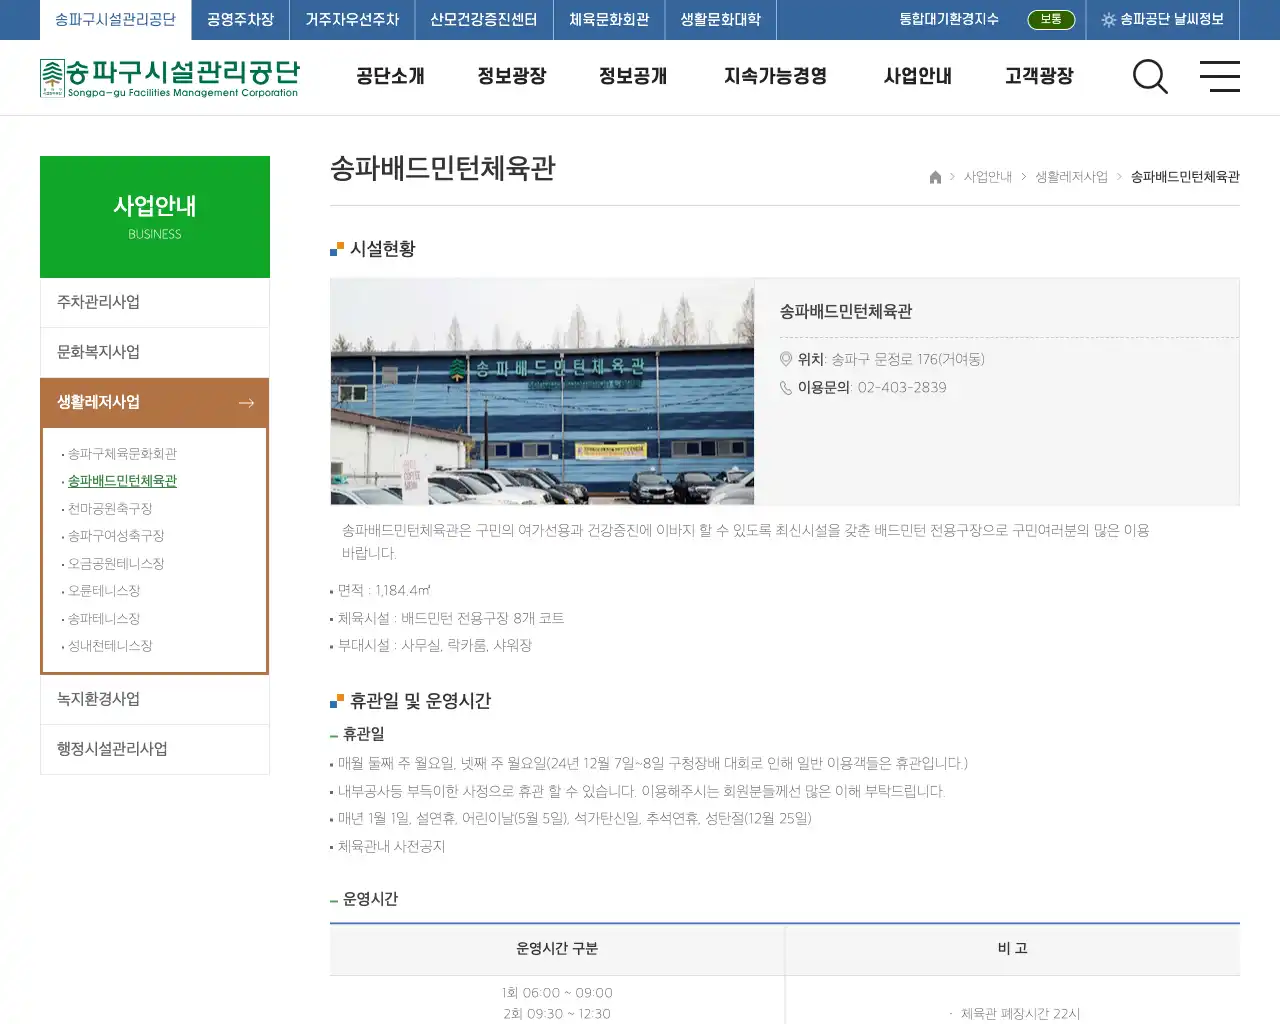1280x1024 pixels.
Task: Select 송파배드민턴체육관 in the sidebar
Action: (121, 480)
